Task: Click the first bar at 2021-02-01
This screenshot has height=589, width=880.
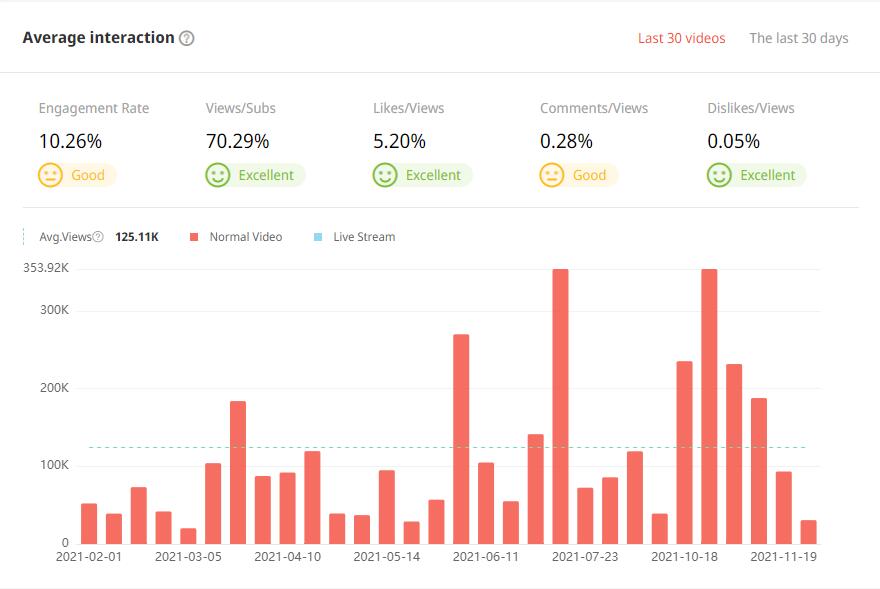Action: coord(89,523)
